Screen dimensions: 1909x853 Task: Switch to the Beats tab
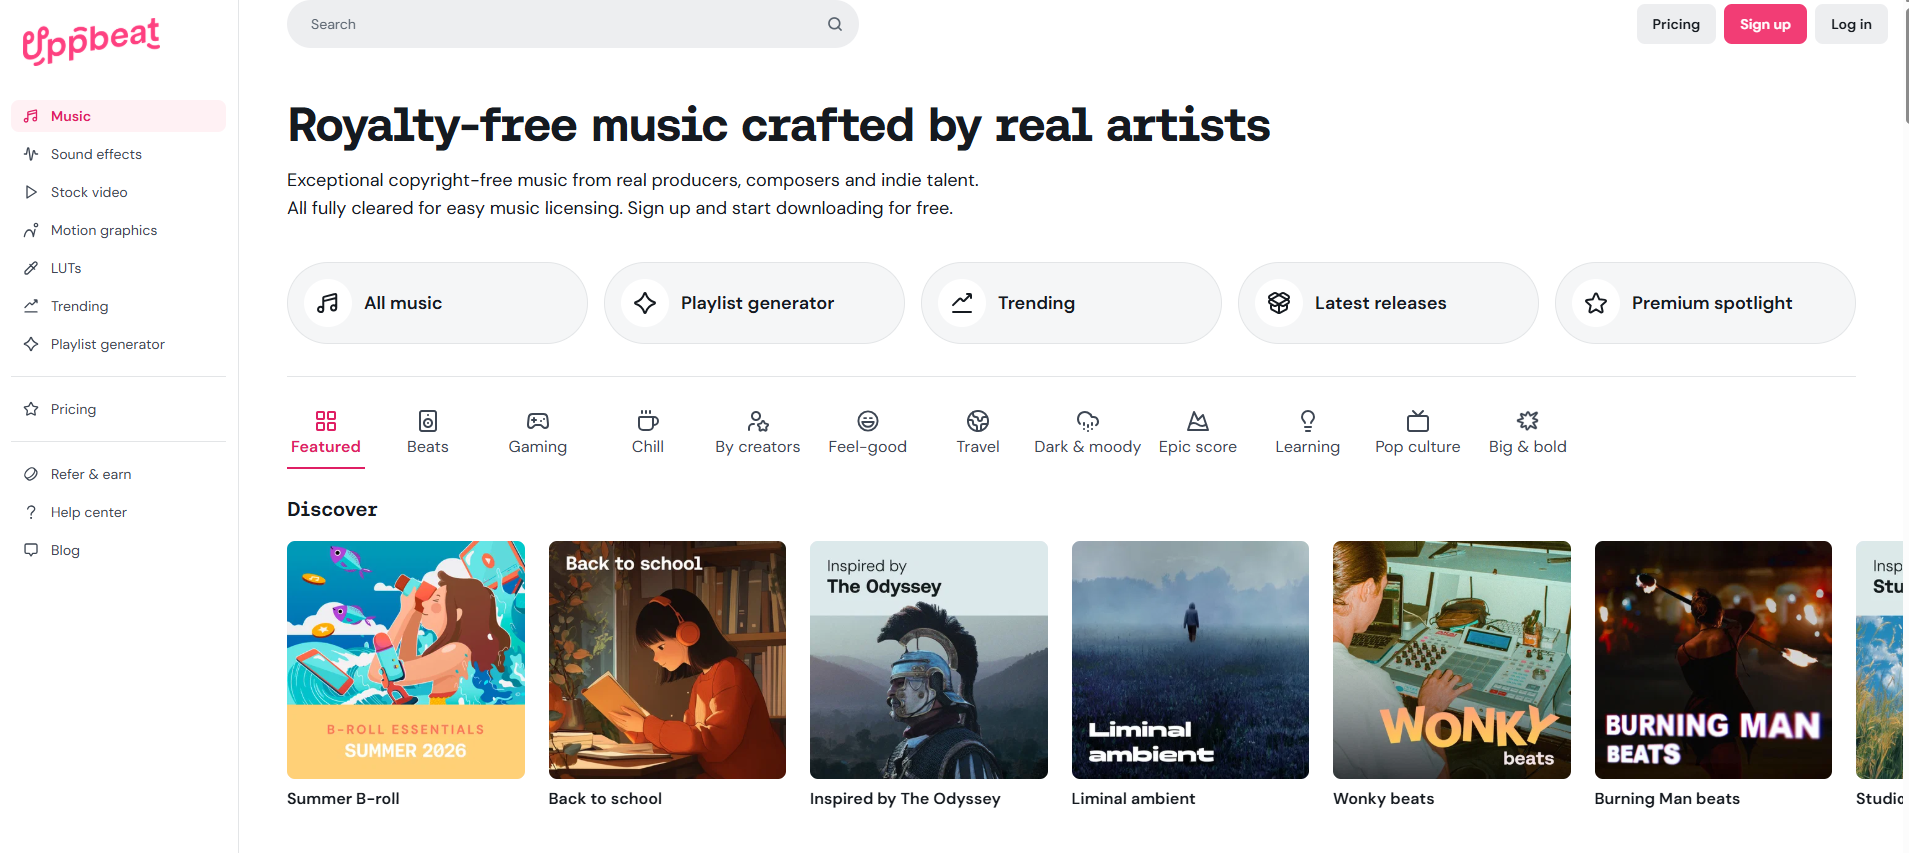click(x=428, y=433)
